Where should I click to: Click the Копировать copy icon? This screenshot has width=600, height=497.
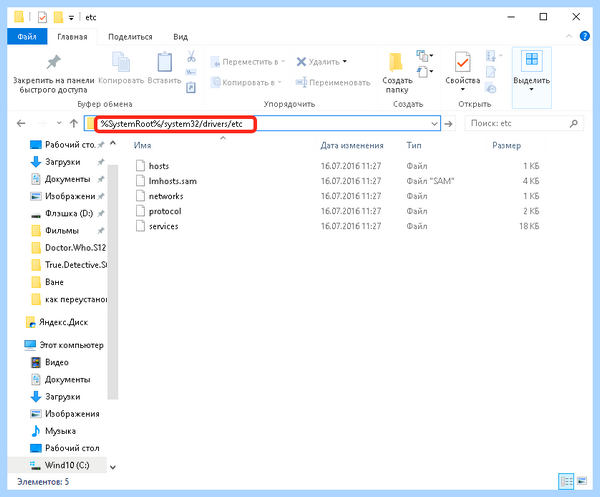121,62
